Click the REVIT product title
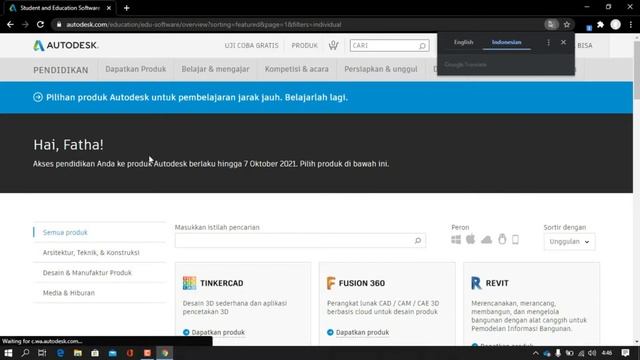This screenshot has height=360, width=640. click(x=497, y=283)
